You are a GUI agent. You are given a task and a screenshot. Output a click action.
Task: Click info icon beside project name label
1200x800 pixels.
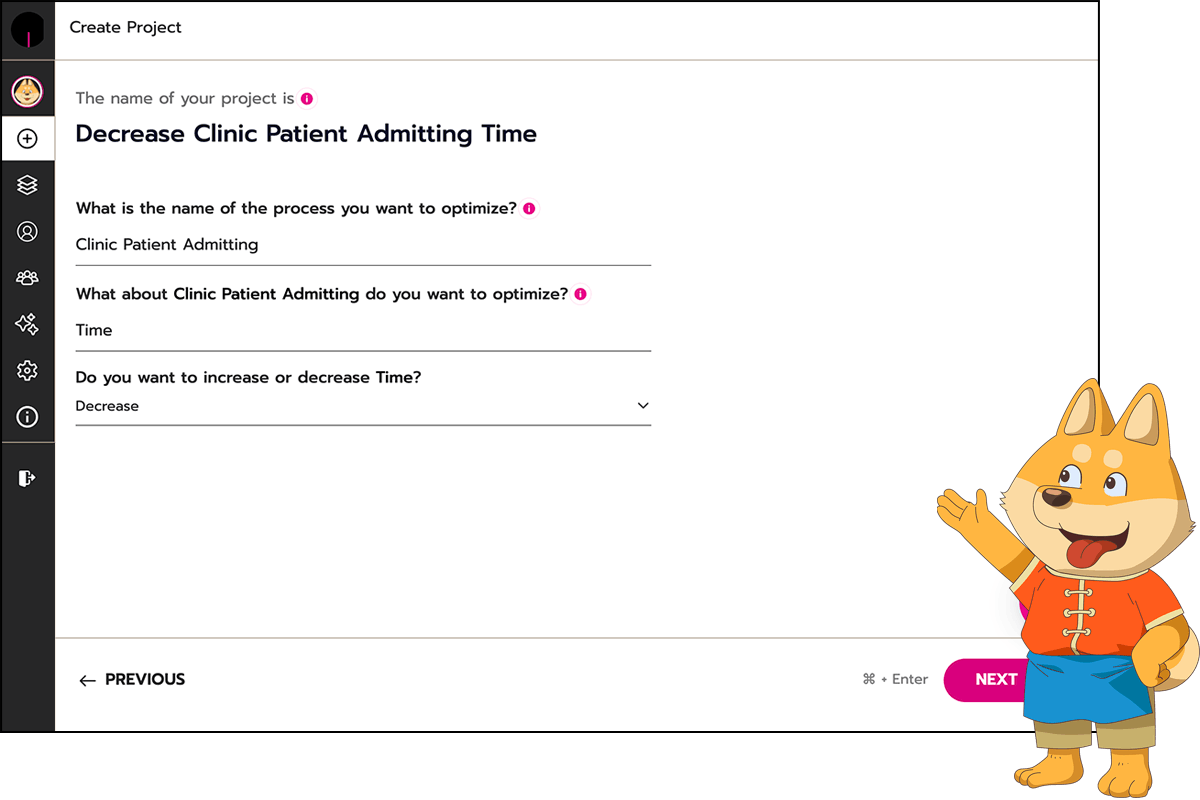(307, 98)
